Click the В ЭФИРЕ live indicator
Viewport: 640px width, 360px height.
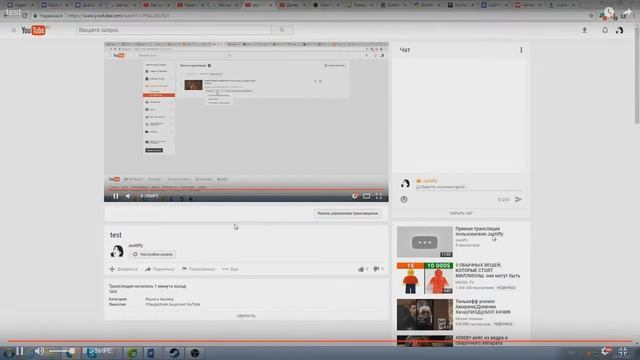pos(97,351)
